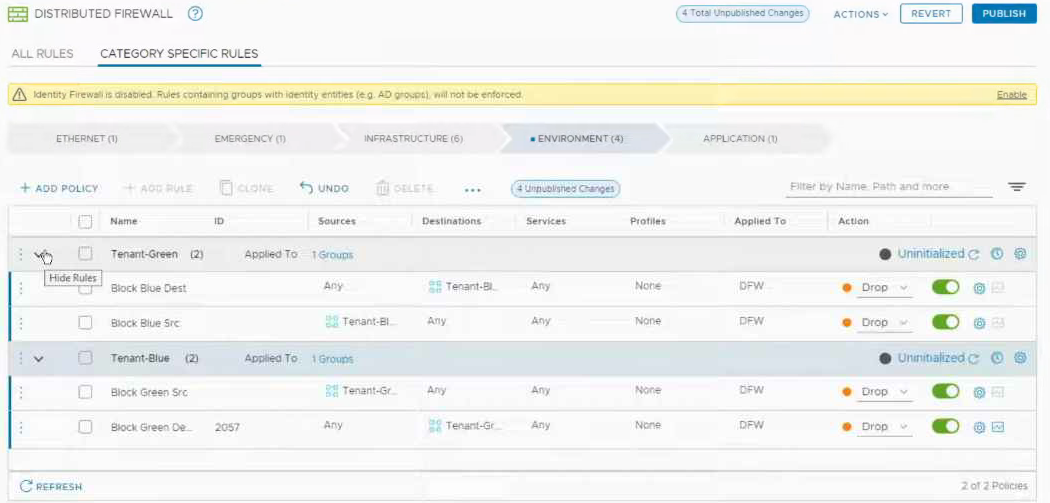The width and height of the screenshot is (1050, 503).
Task: Open three-dot menu for Block Green Src row
Action: 21,392
